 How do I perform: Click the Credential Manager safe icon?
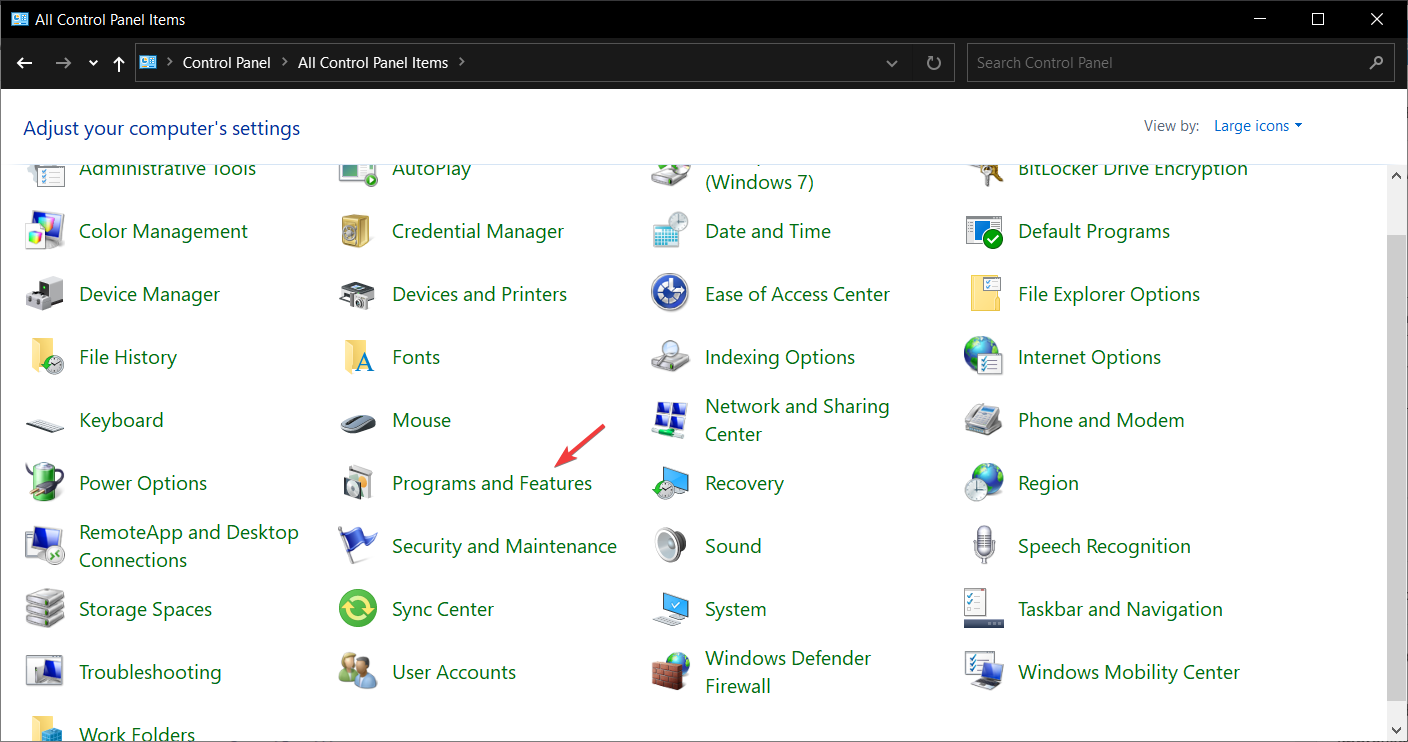tap(357, 231)
